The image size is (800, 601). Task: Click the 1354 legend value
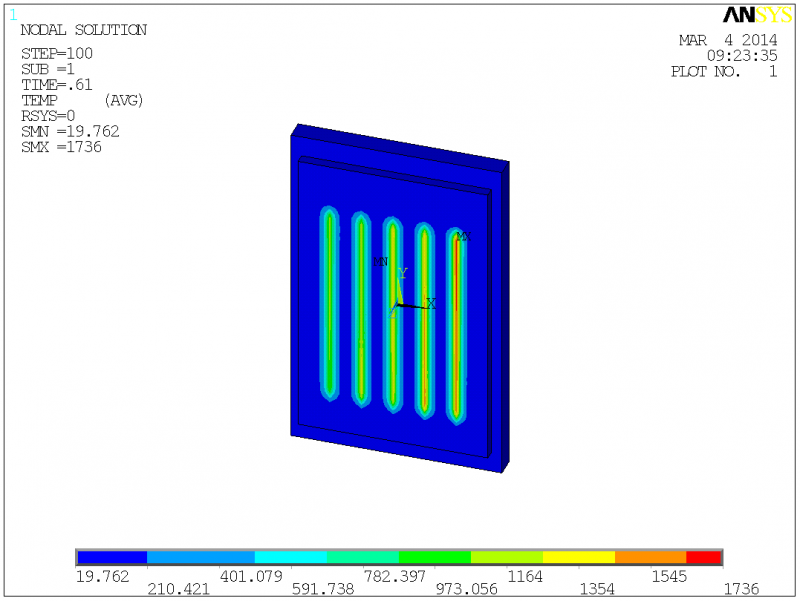coord(597,589)
